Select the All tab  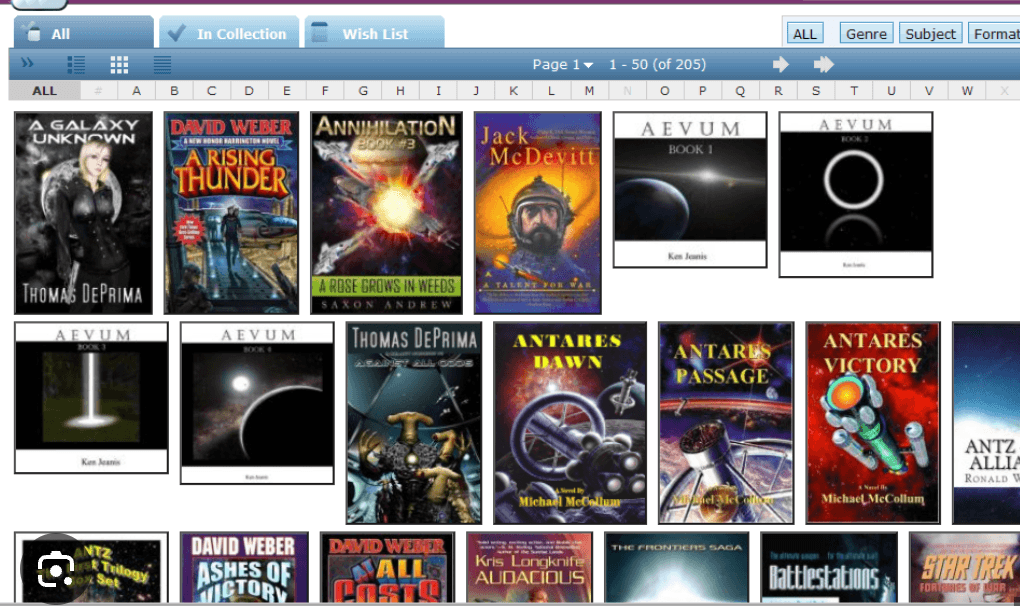tap(83, 33)
